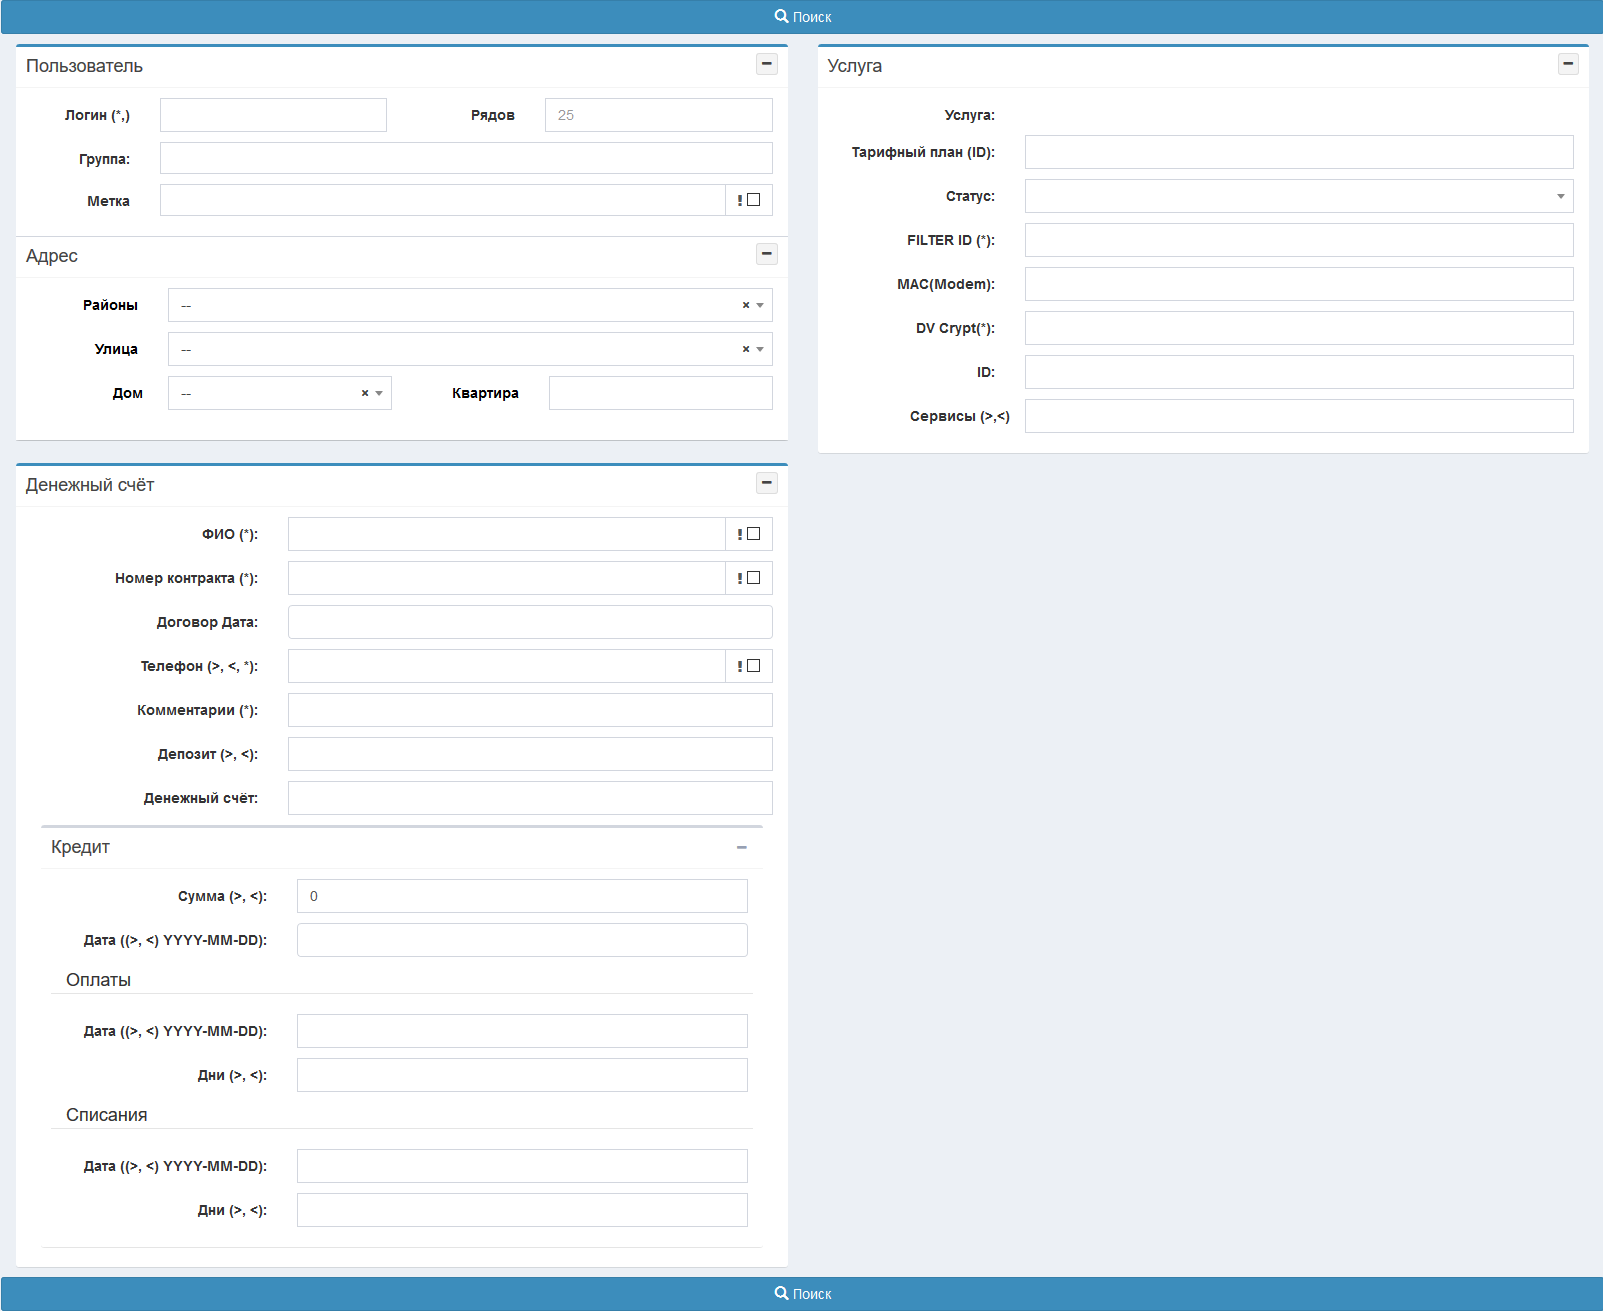
Task: Clear the Дом selection with x icon
Action: click(364, 393)
